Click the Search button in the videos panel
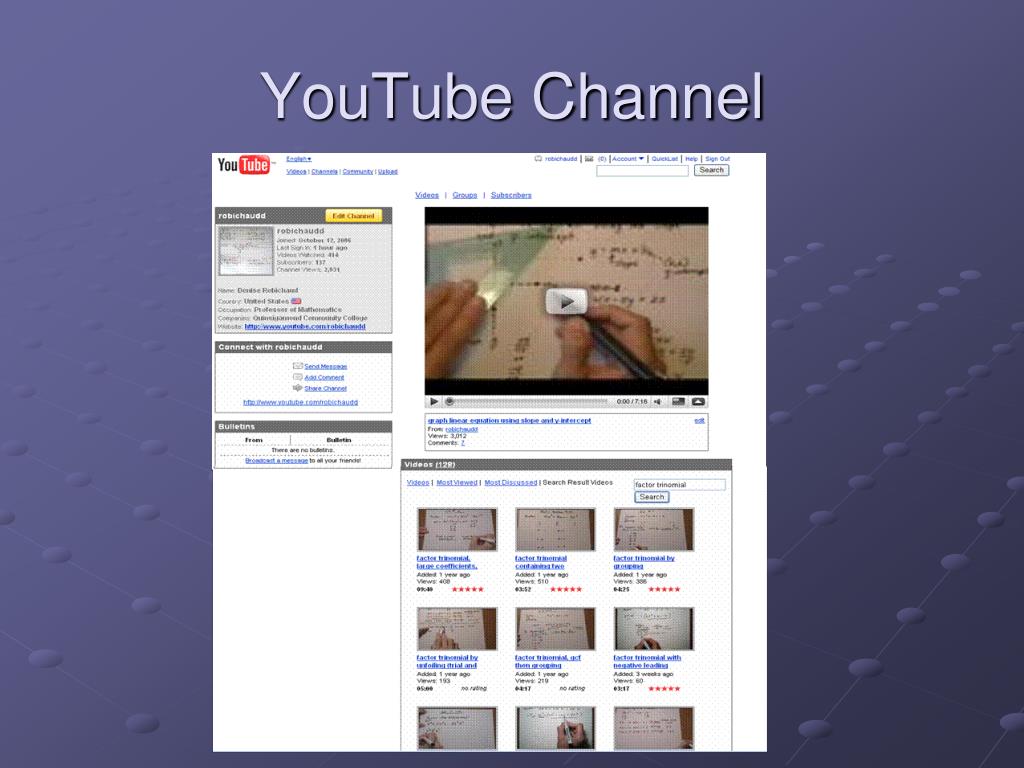 (x=652, y=497)
